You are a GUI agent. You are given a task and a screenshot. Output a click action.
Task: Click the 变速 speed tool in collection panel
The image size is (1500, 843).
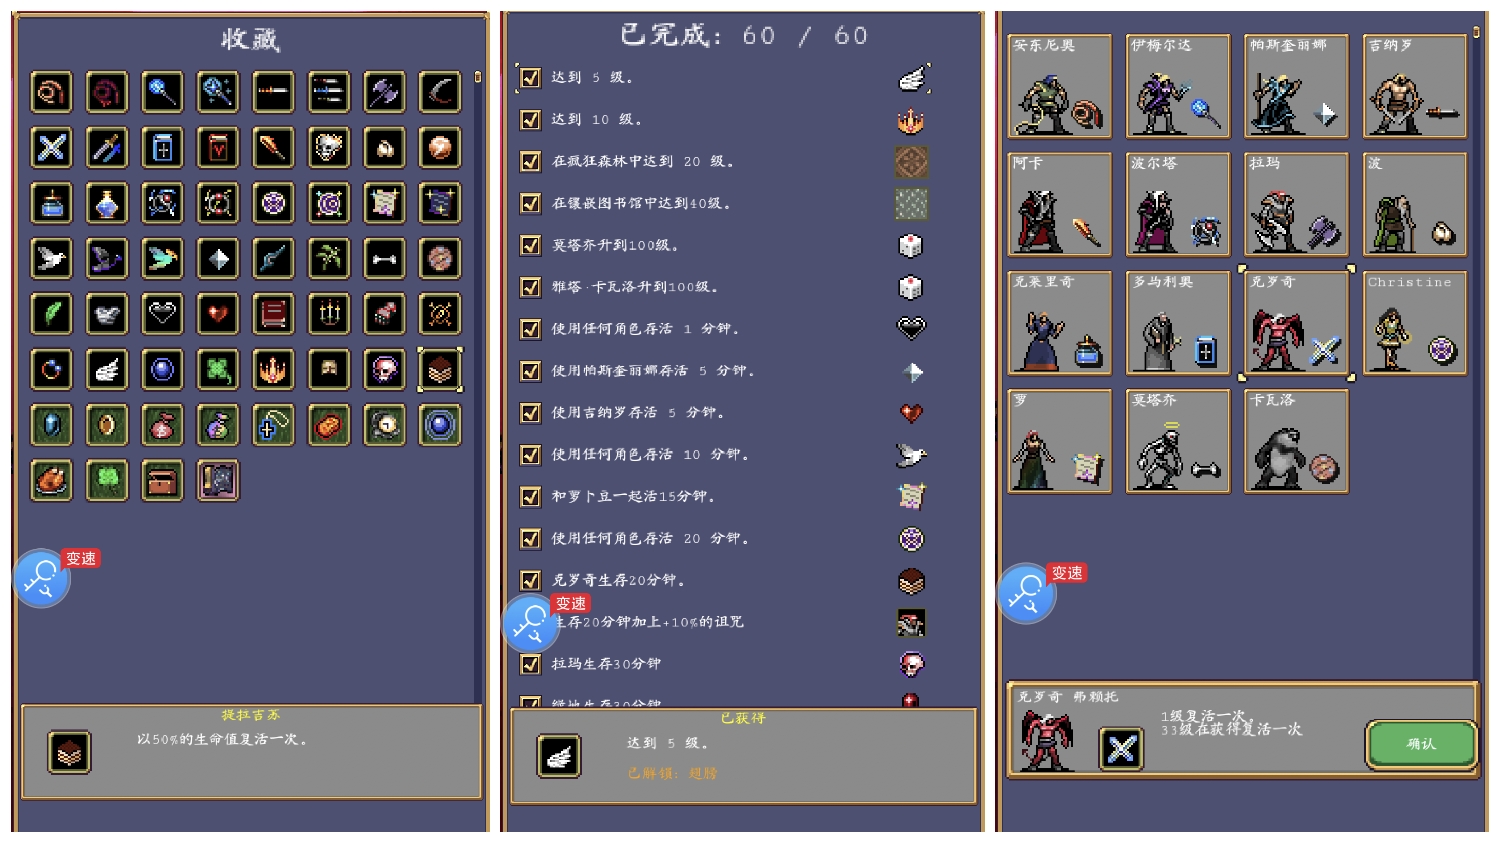(x=43, y=578)
